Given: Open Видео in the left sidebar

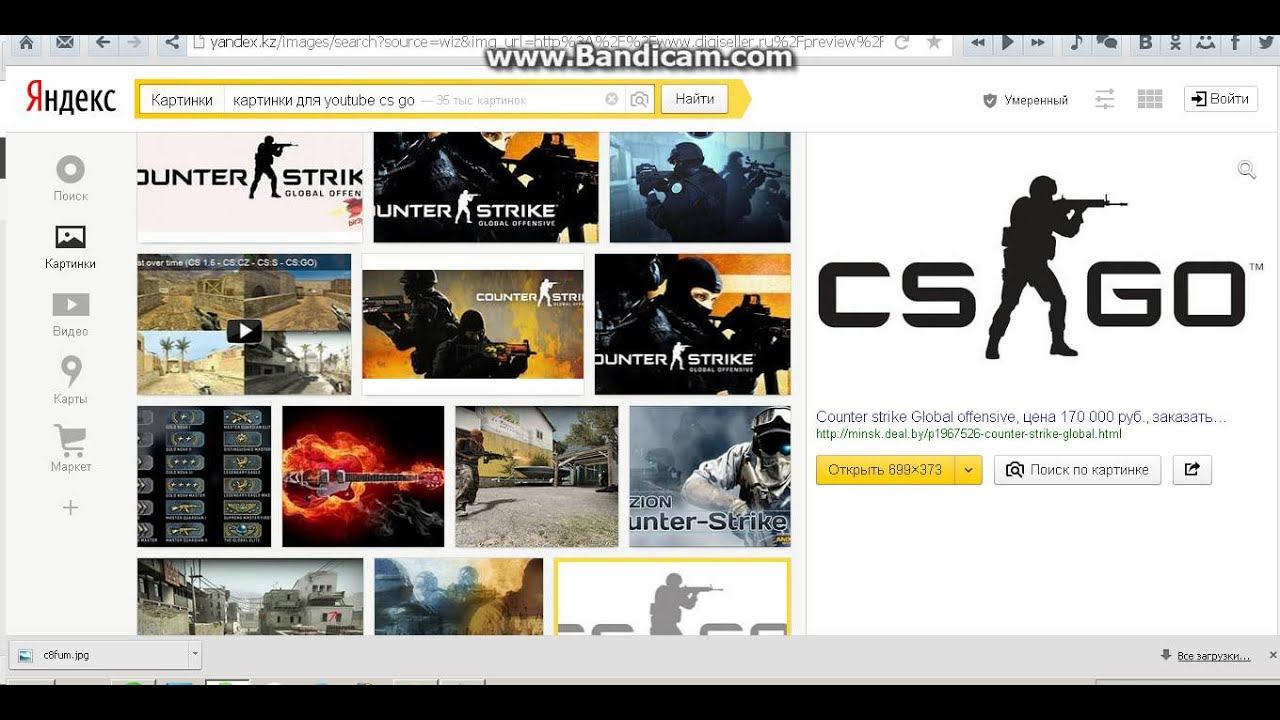Looking at the screenshot, I should pos(70,315).
